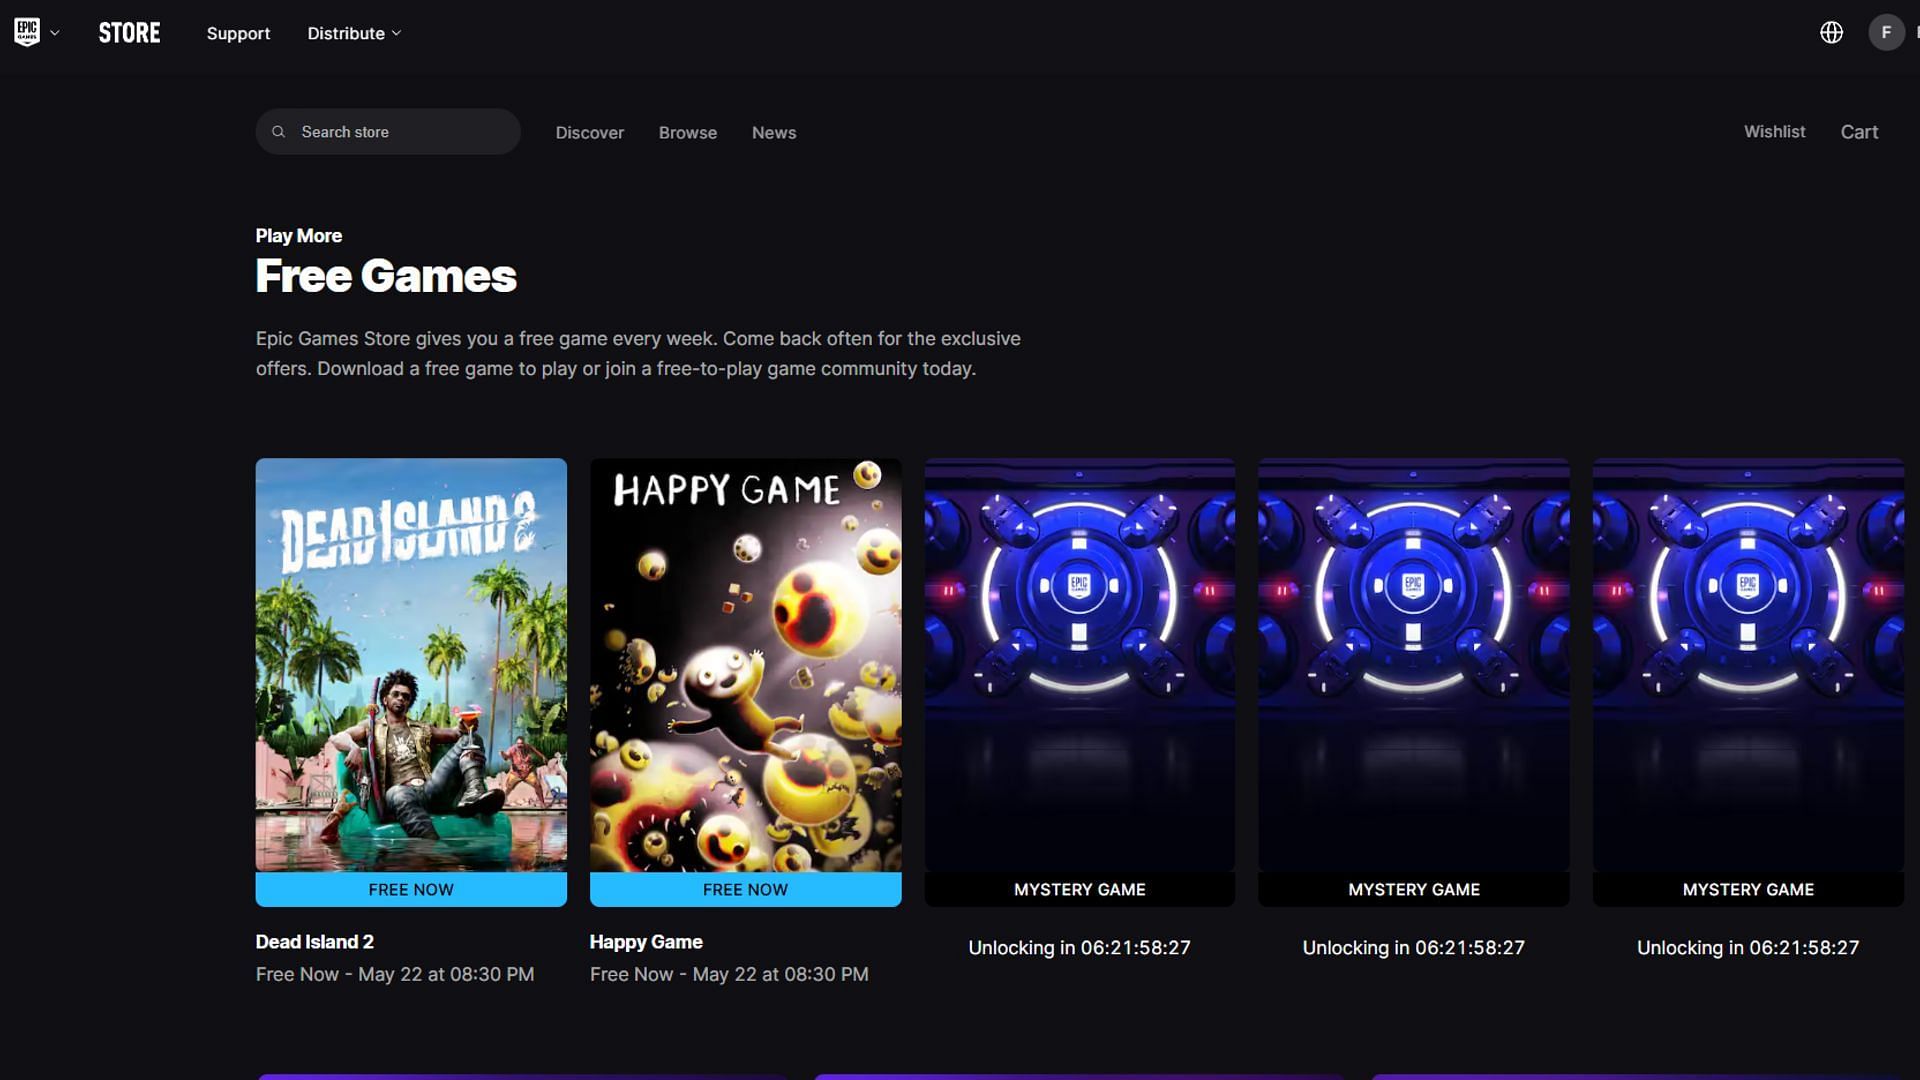Click the second MYSTERY GAME label

[x=1414, y=889]
